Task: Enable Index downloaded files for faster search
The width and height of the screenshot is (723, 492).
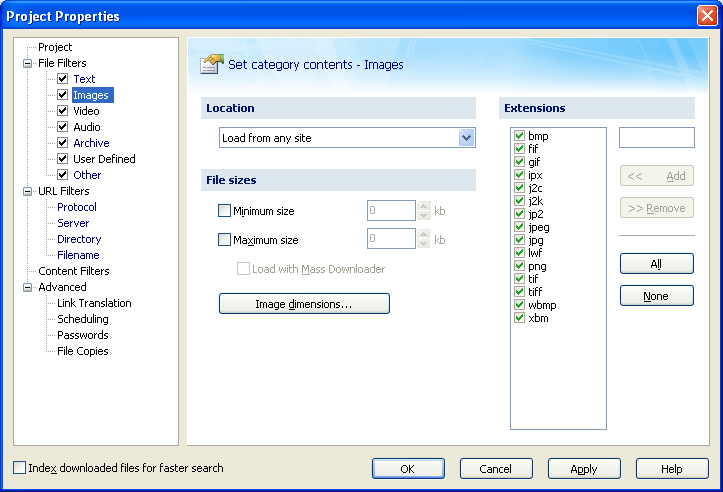Action: (x=19, y=468)
